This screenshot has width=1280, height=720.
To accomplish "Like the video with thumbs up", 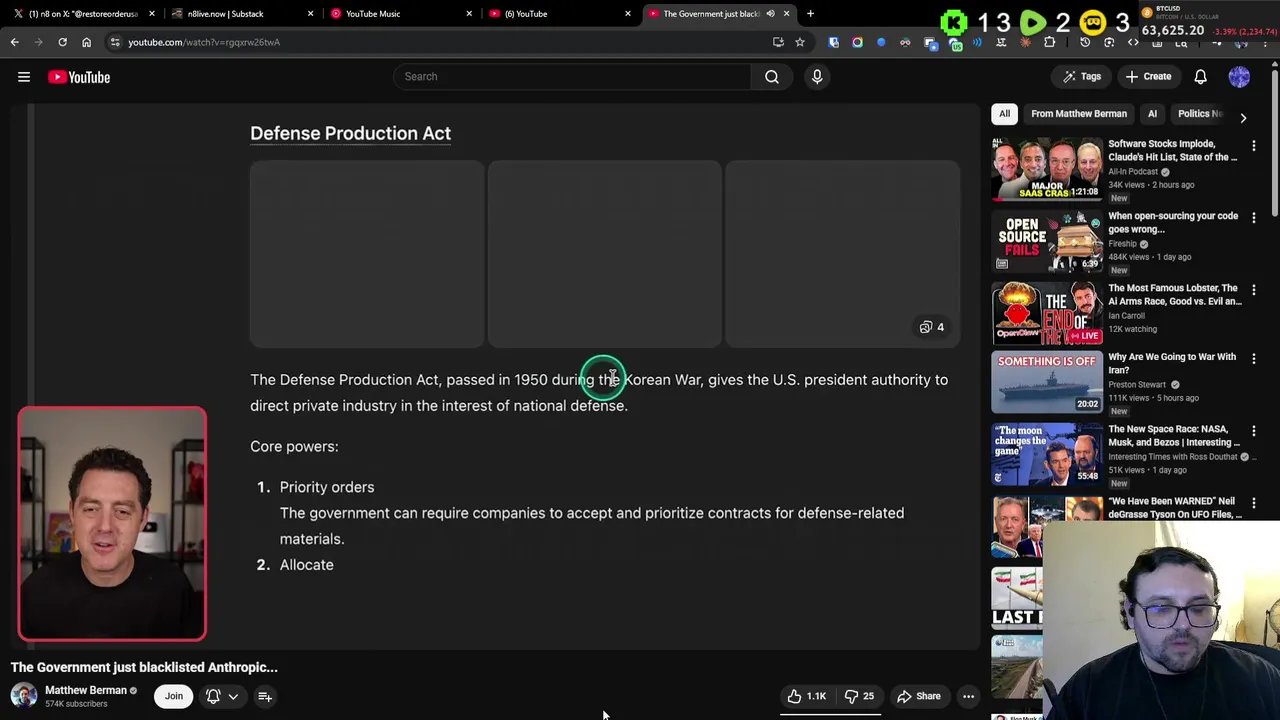I will tap(806, 696).
